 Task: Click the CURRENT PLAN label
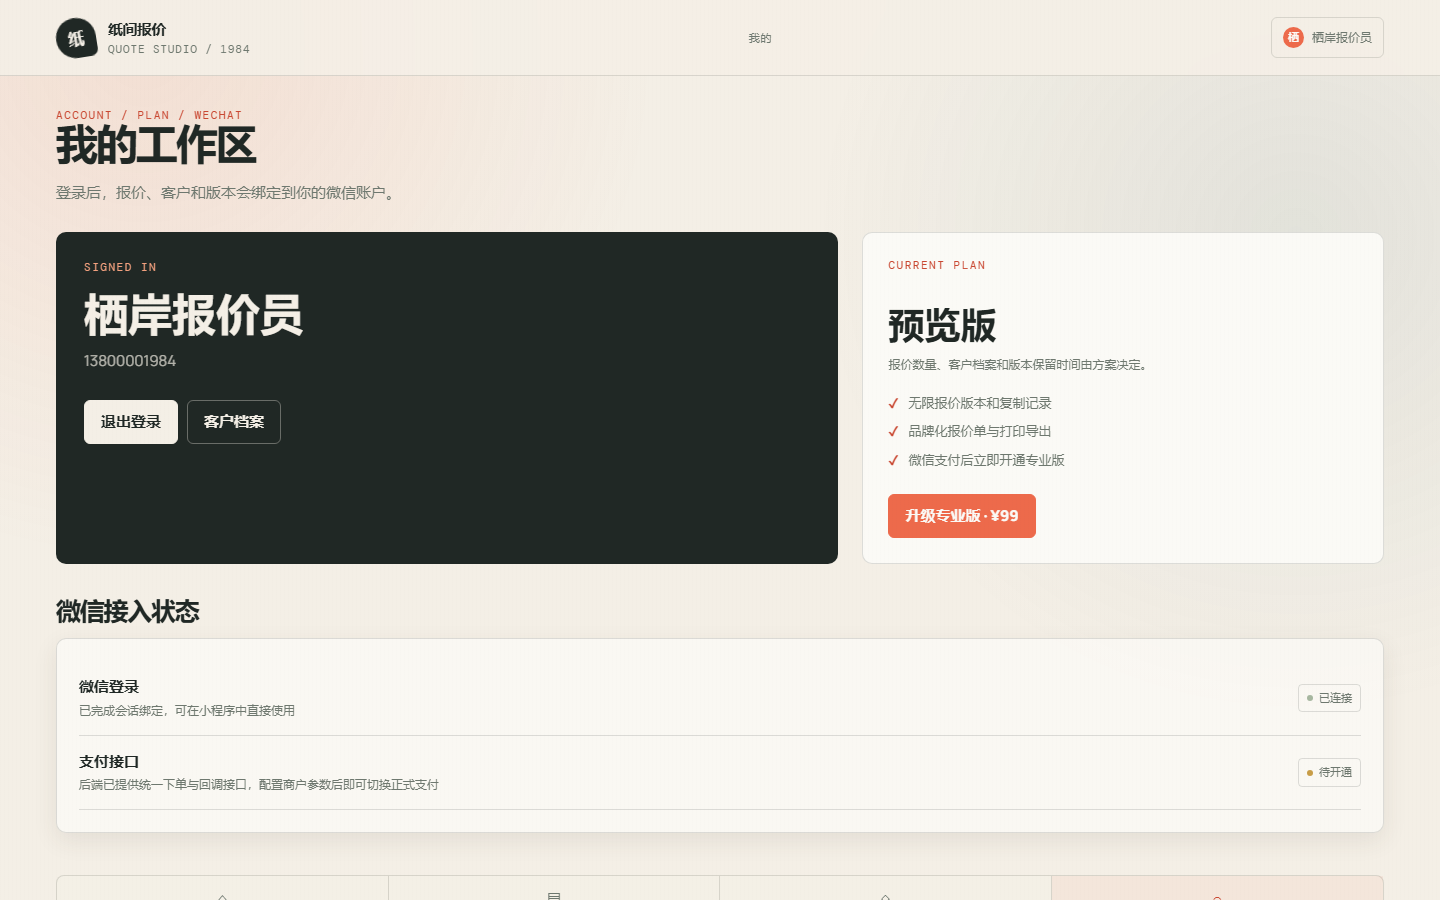(937, 265)
